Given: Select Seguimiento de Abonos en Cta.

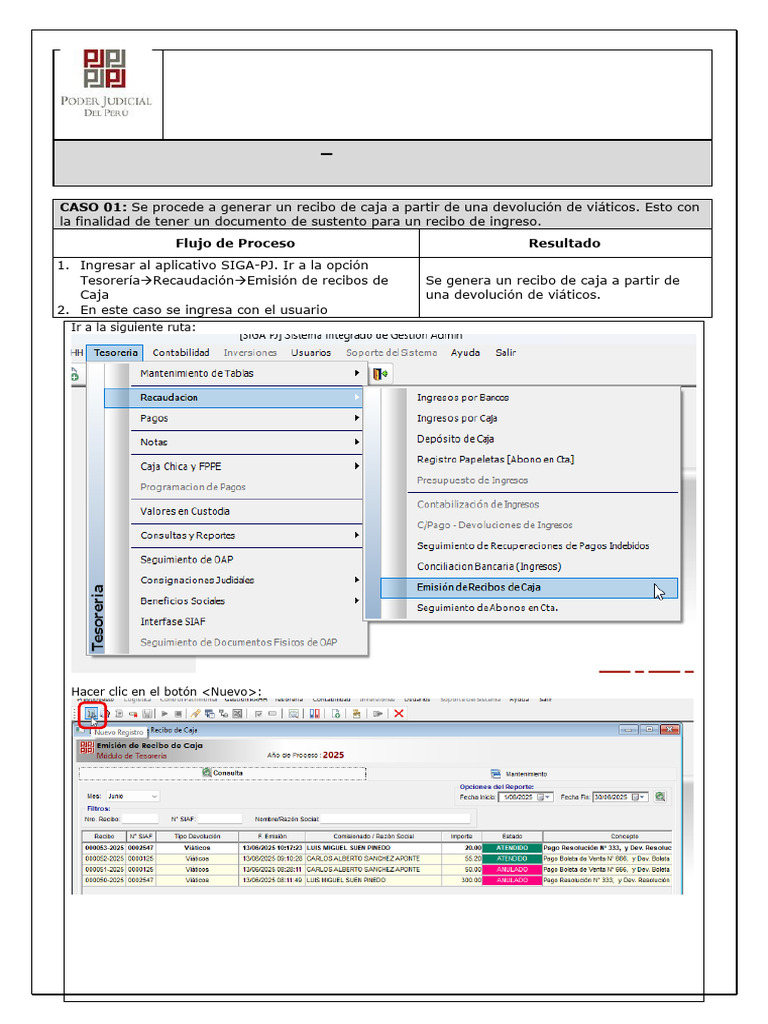Looking at the screenshot, I should coord(487,608).
